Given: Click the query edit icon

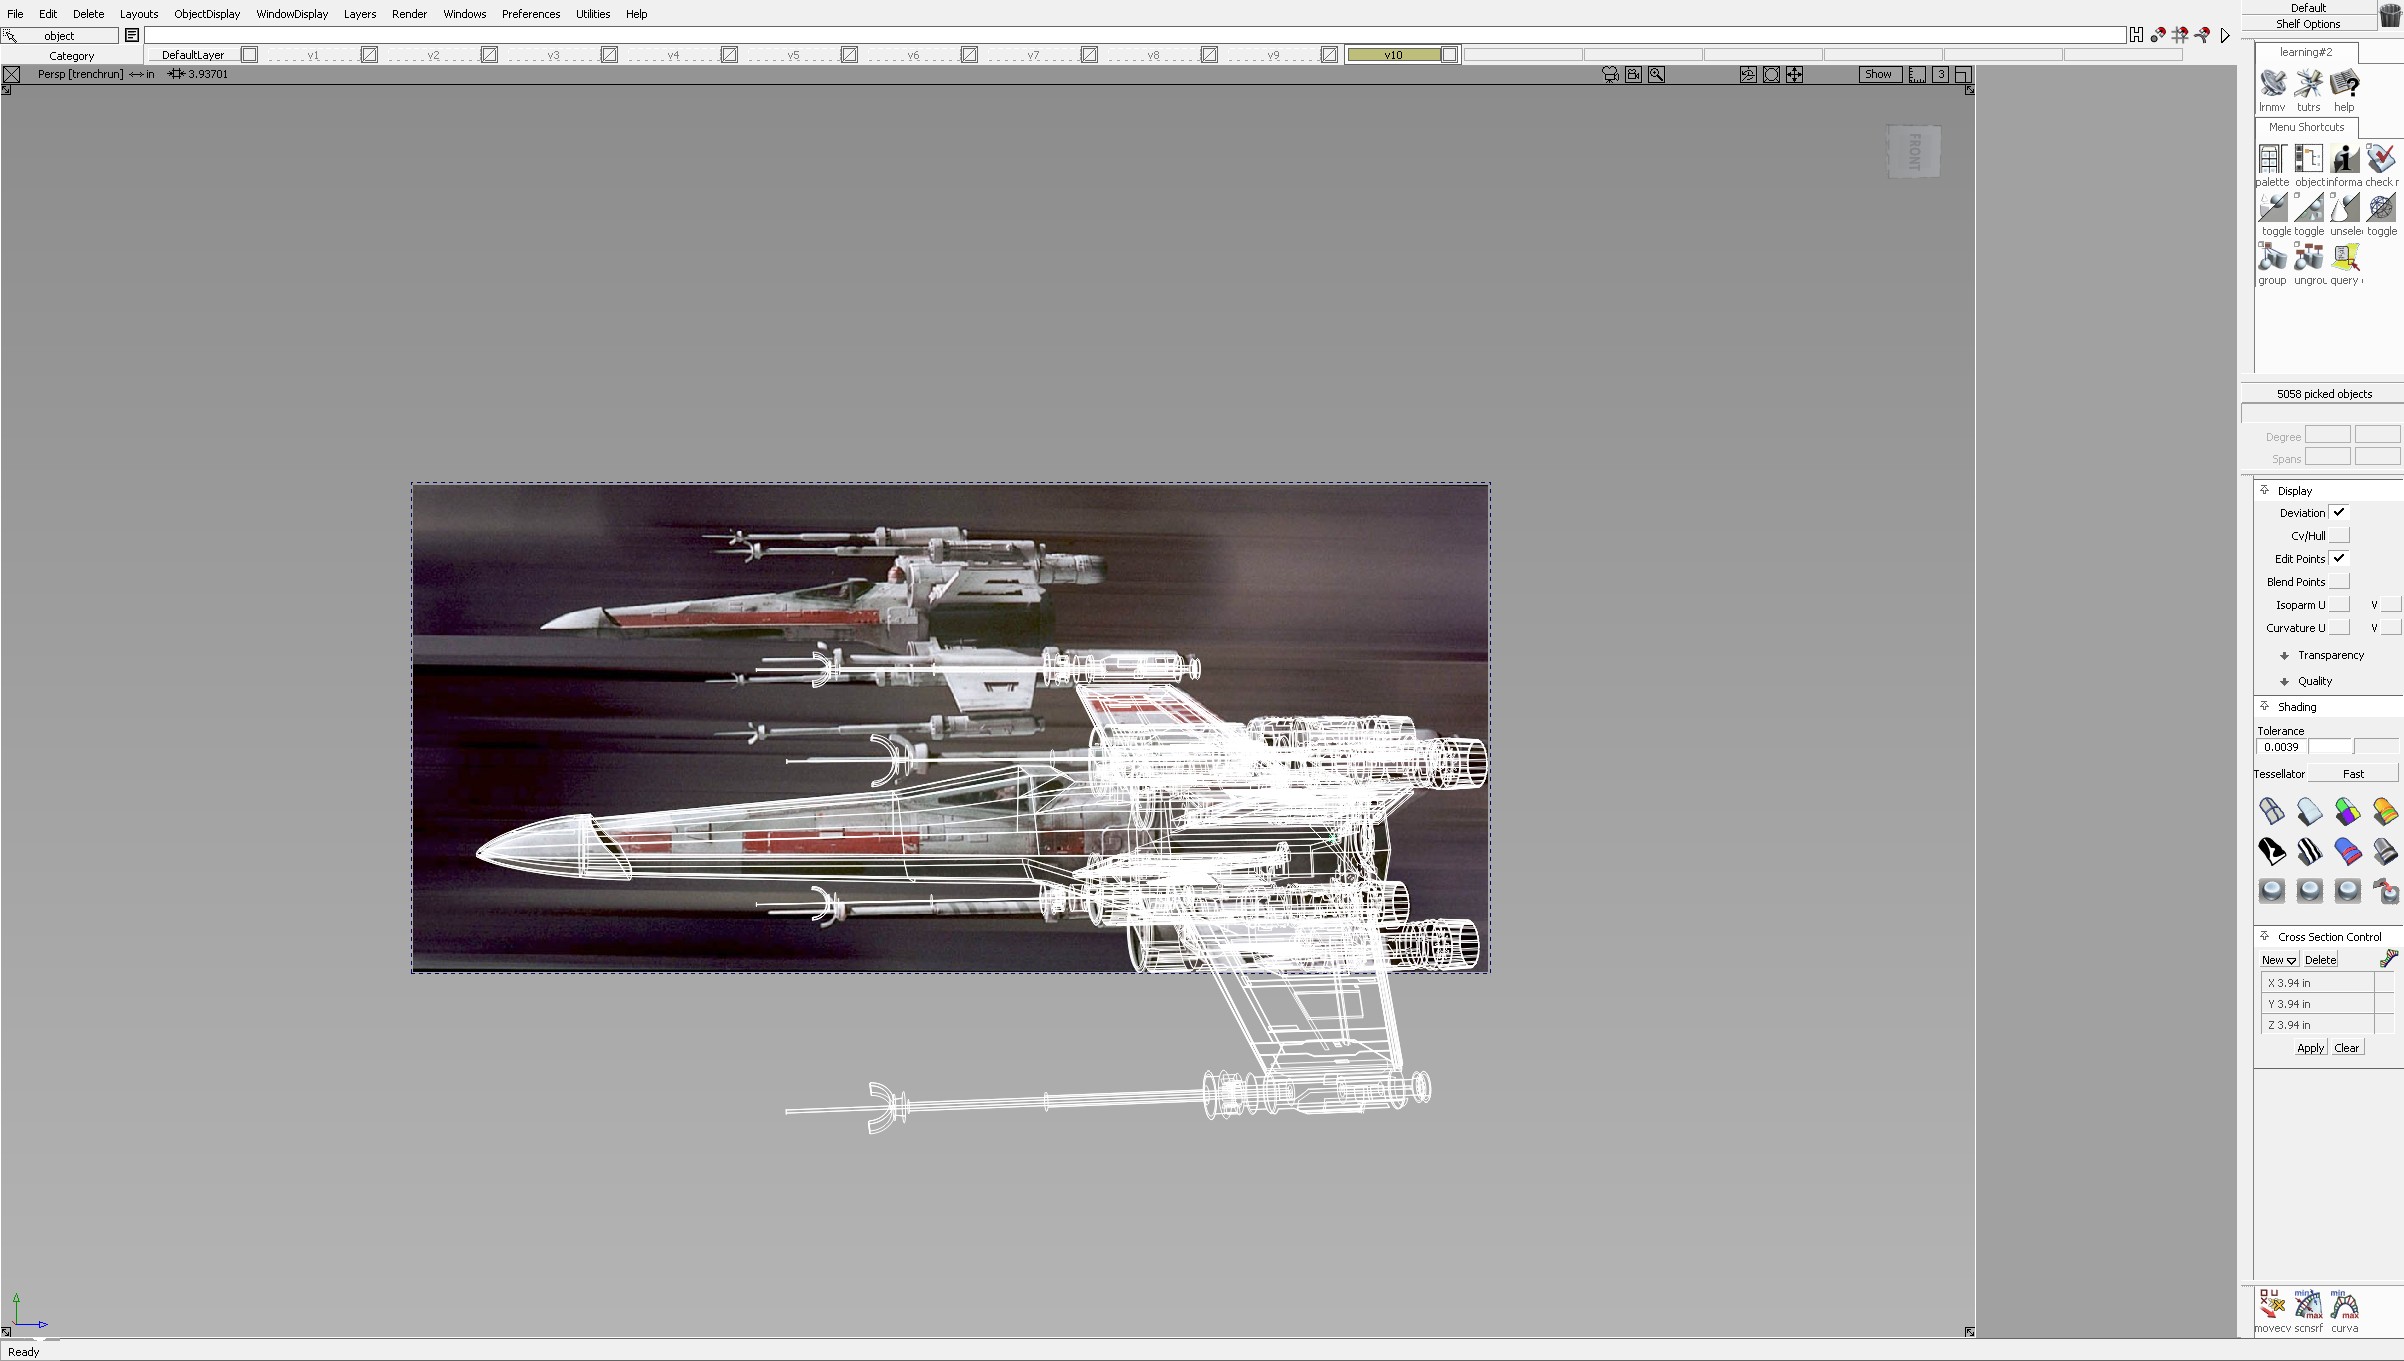Looking at the screenshot, I should click(2345, 258).
